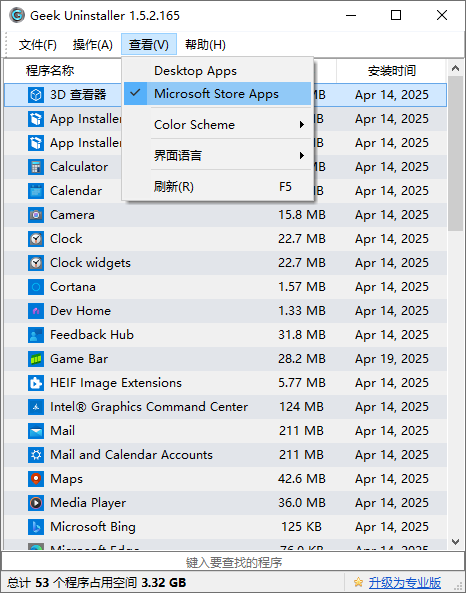This screenshot has height=593, width=466.
Task: Click the 42.6 MB size value
Action: pyautogui.click(x=302, y=479)
